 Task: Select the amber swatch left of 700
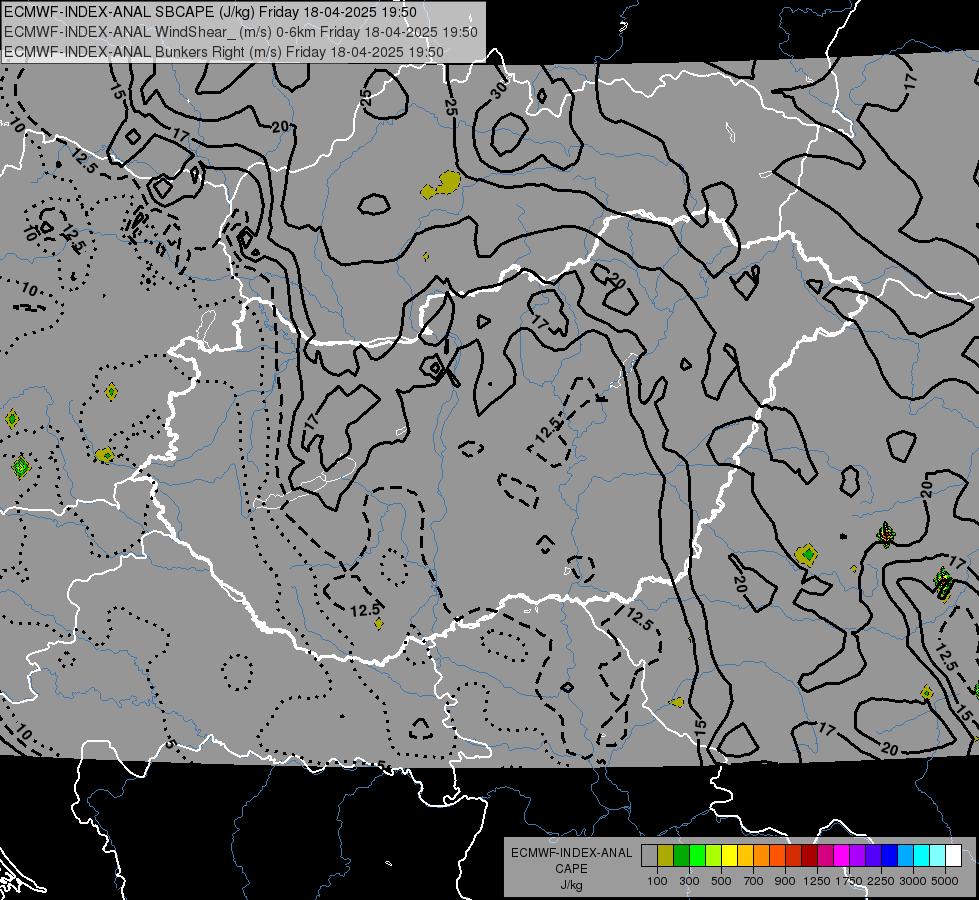pos(745,856)
